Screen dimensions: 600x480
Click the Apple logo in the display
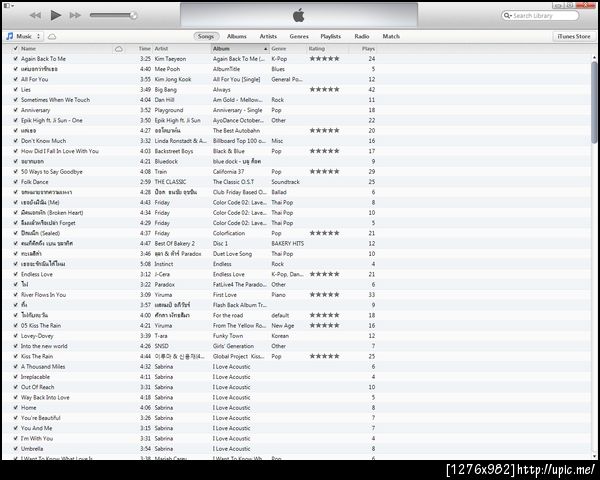298,15
